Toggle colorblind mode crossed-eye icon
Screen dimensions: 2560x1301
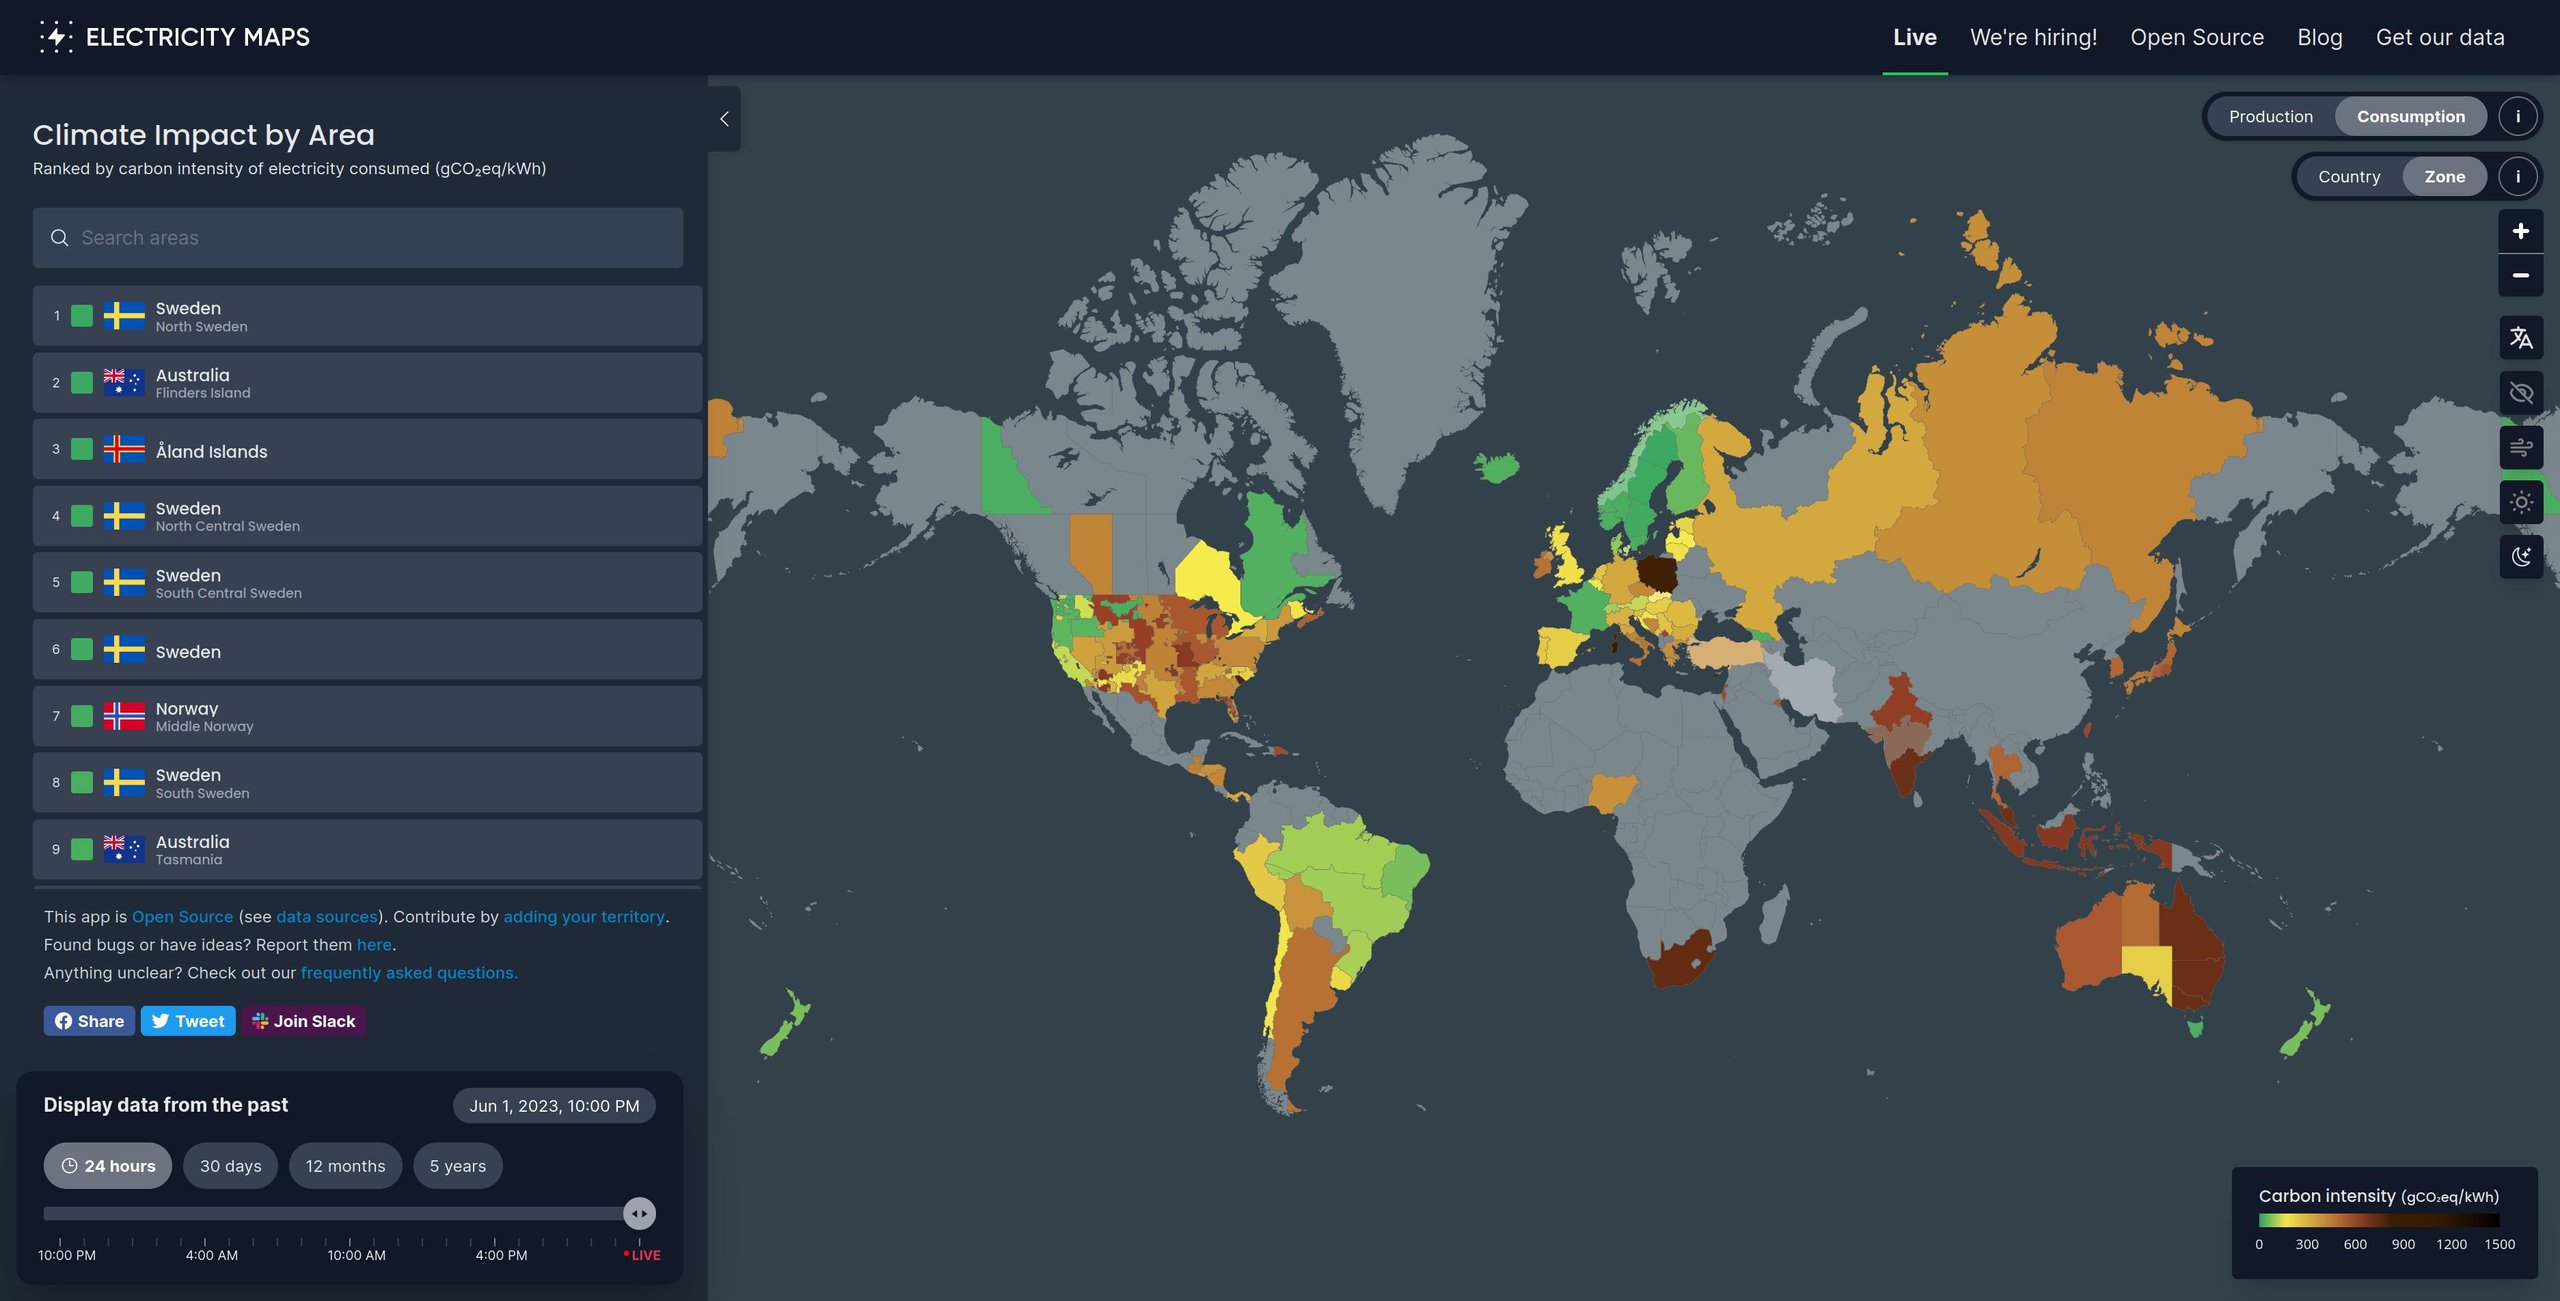(2520, 393)
